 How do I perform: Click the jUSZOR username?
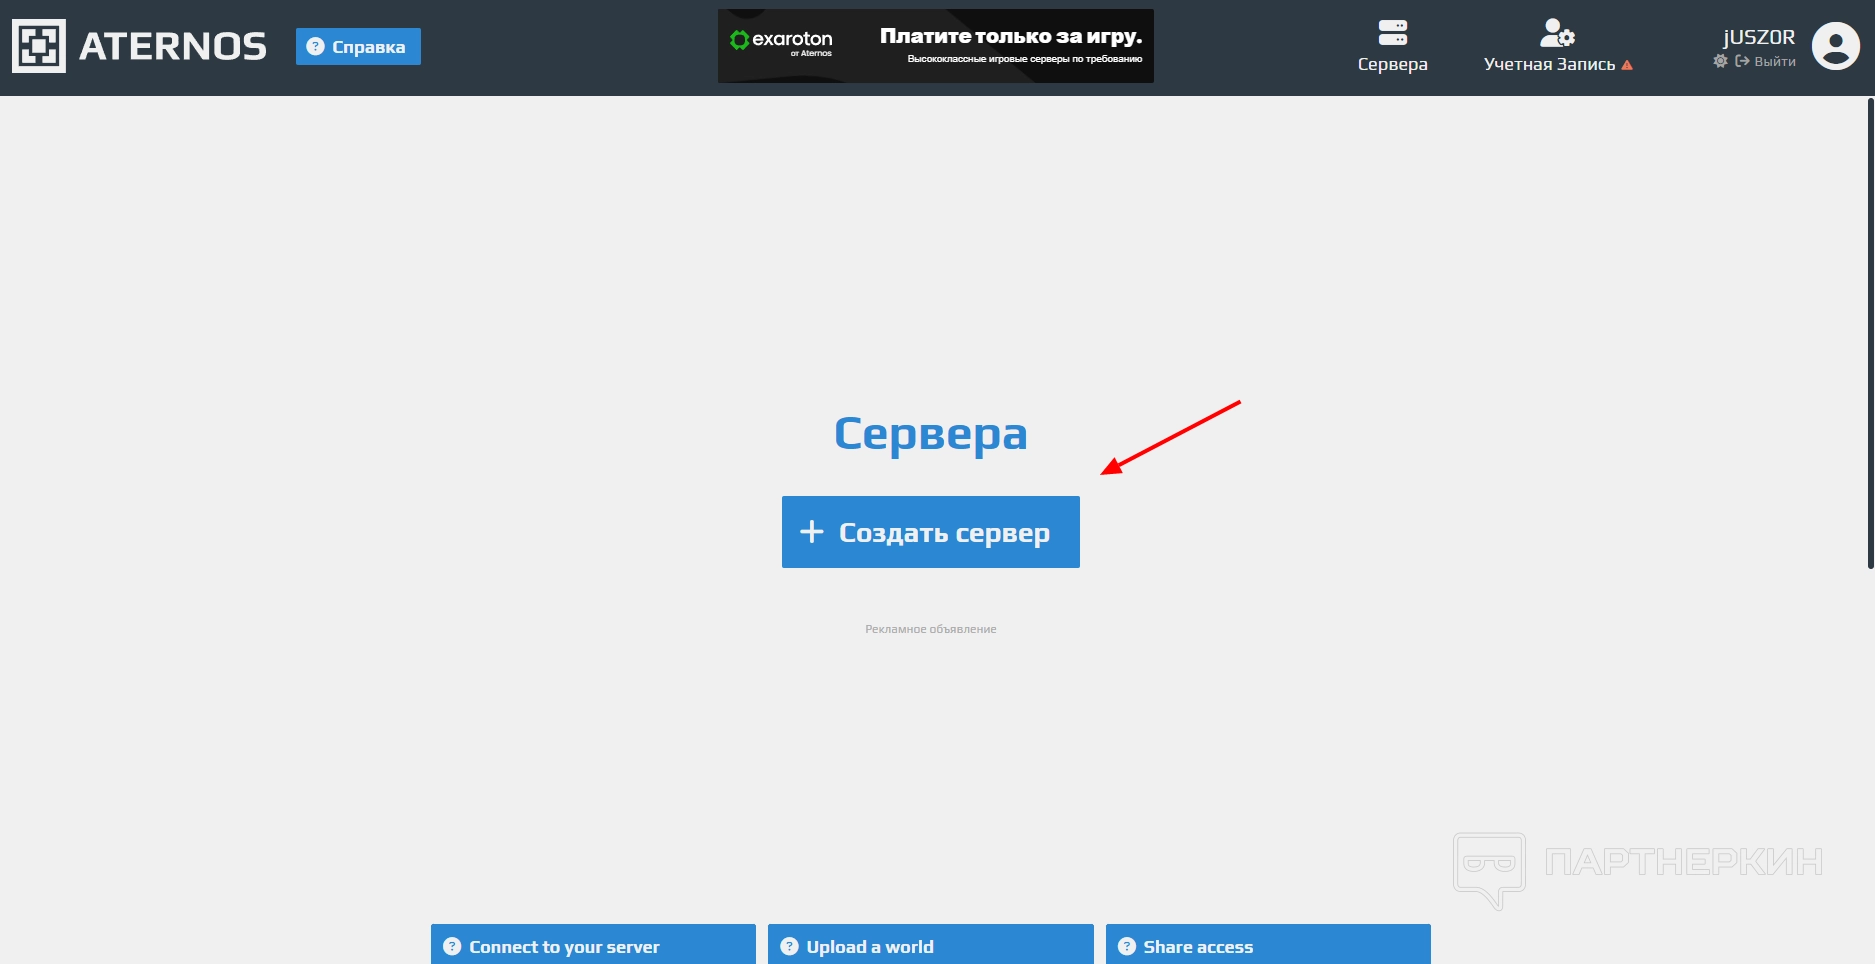click(1759, 37)
